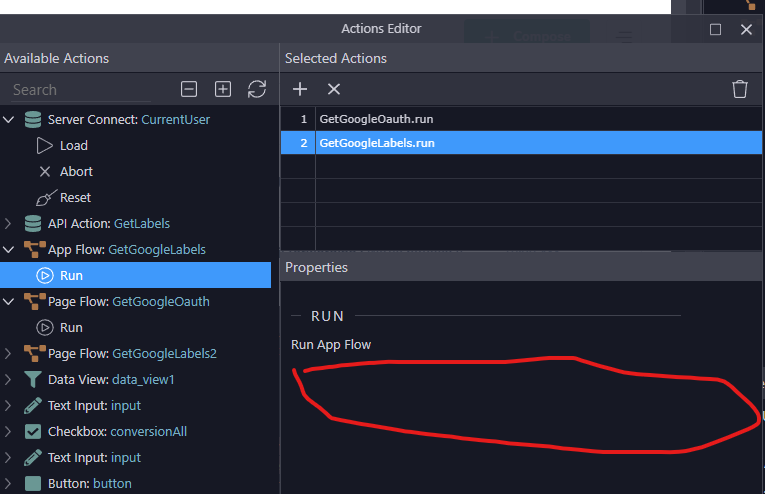Viewport: 765px width, 494px height.
Task: Click data_view1 label text
Action: point(143,379)
